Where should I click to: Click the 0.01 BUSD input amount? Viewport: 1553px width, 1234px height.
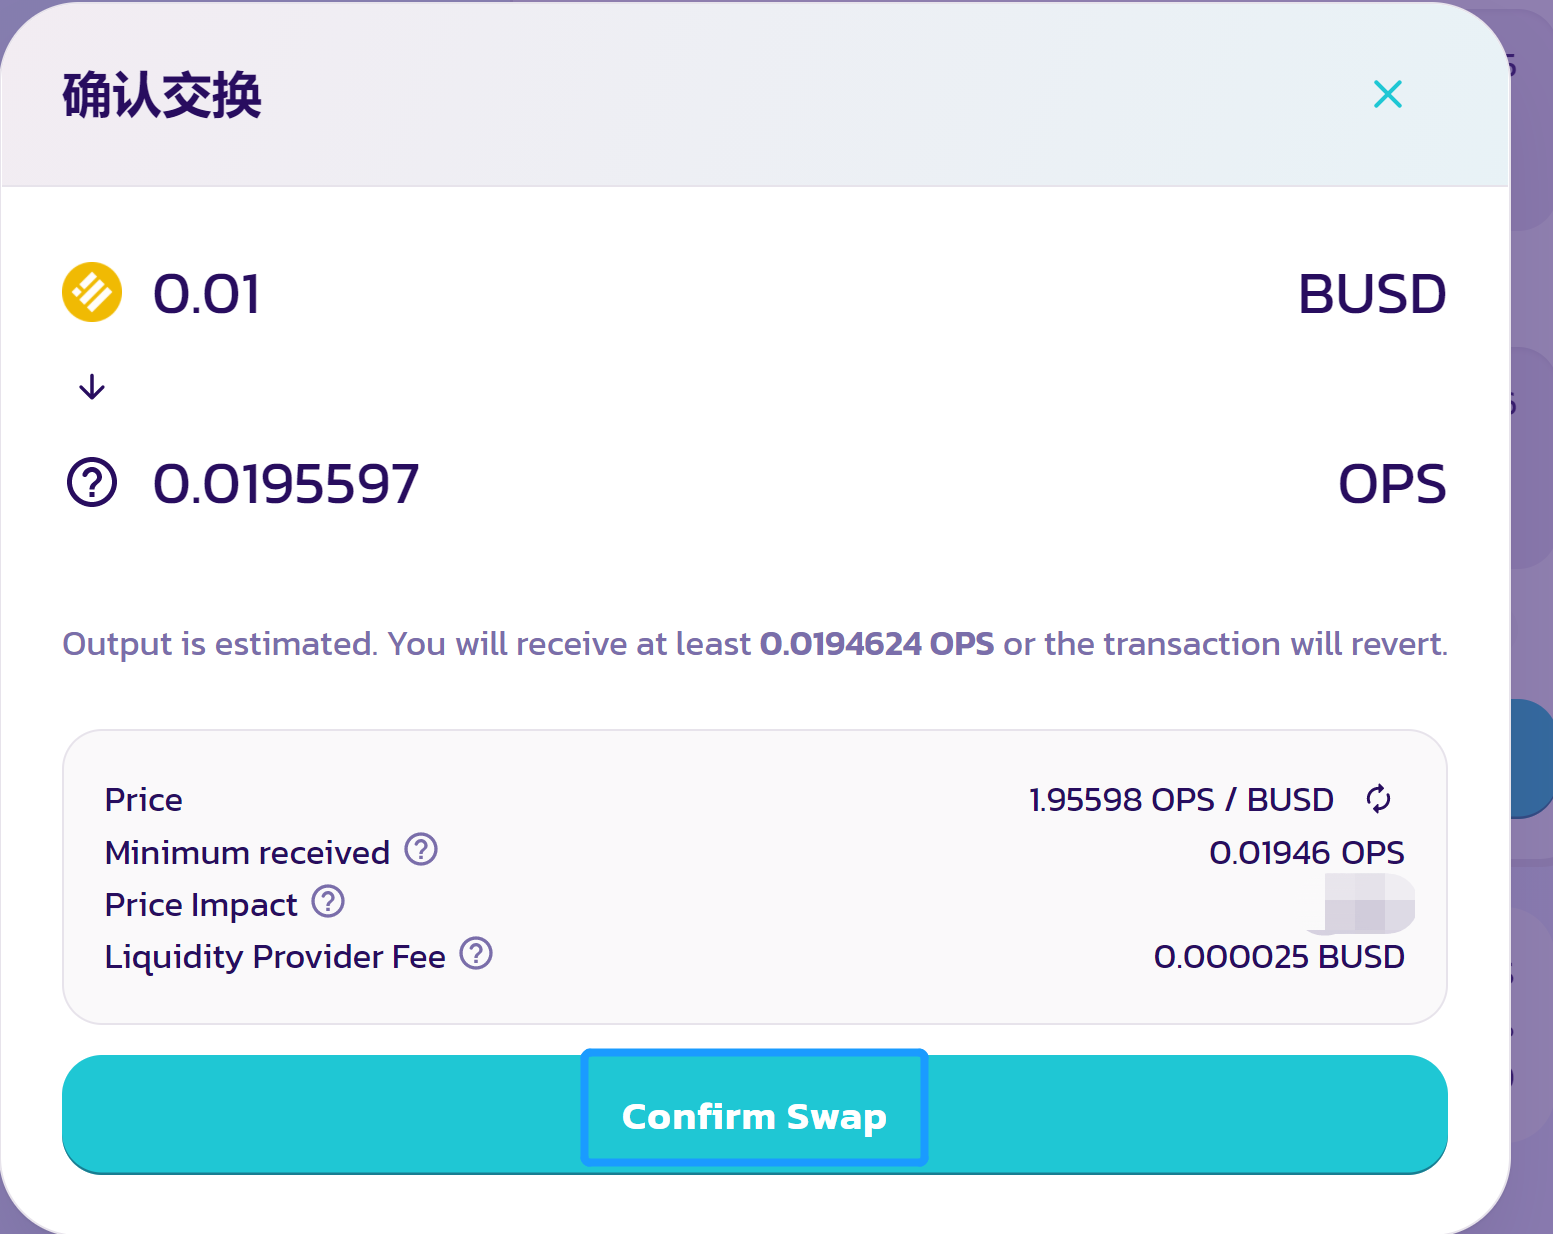pos(206,294)
